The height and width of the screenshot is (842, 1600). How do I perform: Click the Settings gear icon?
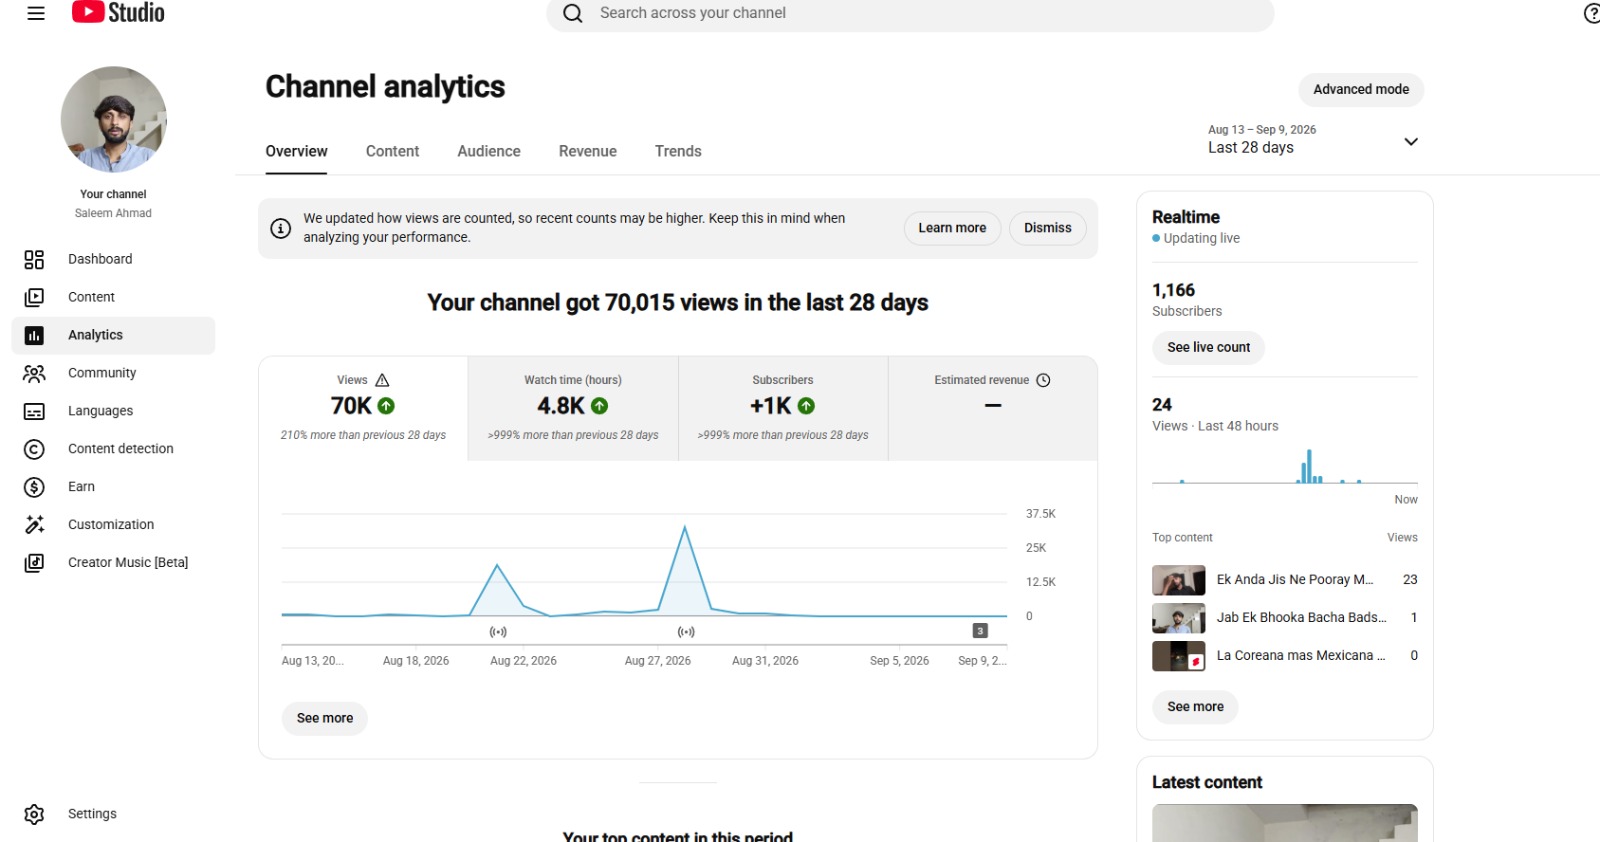click(34, 815)
